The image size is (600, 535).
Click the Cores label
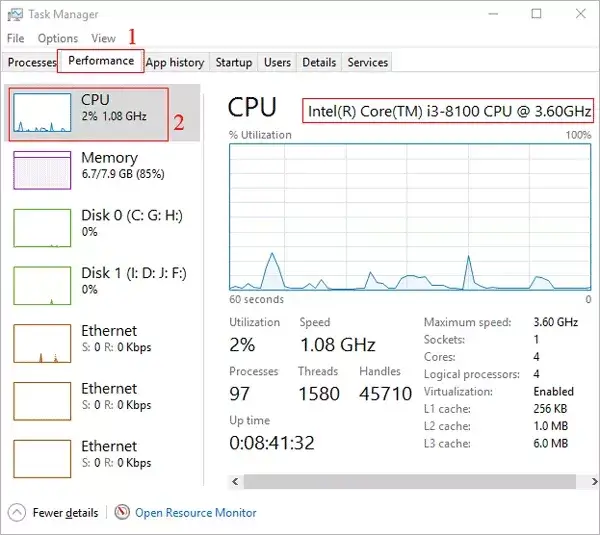click(439, 357)
